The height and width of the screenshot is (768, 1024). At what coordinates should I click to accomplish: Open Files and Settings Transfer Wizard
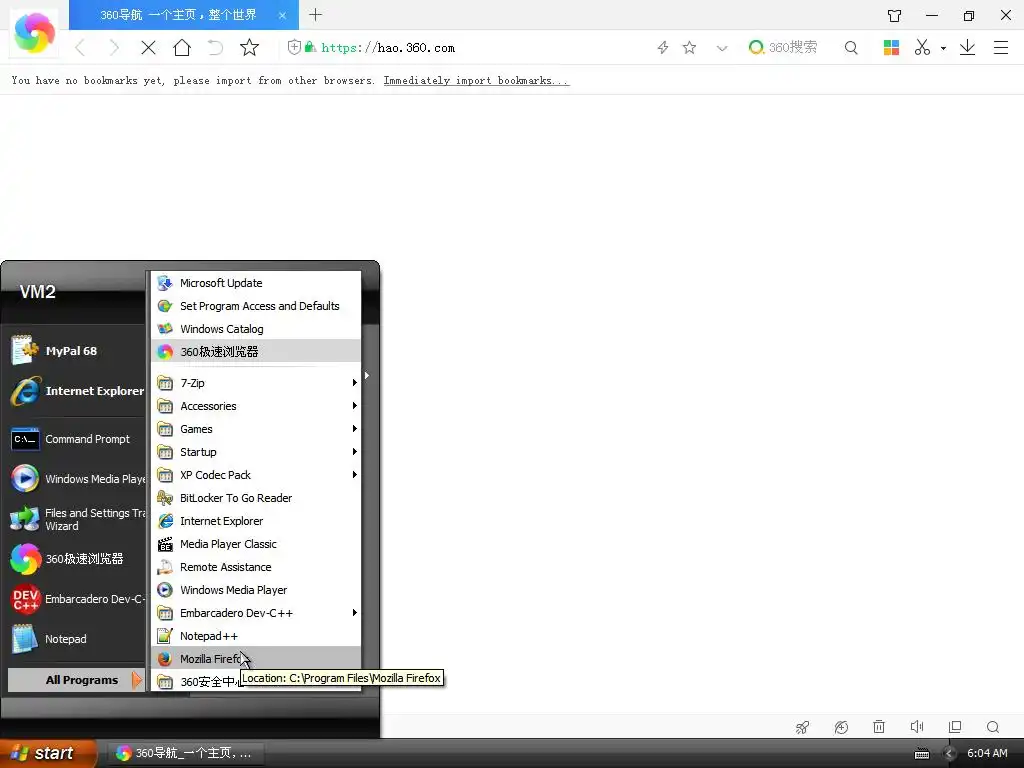[x=76, y=519]
